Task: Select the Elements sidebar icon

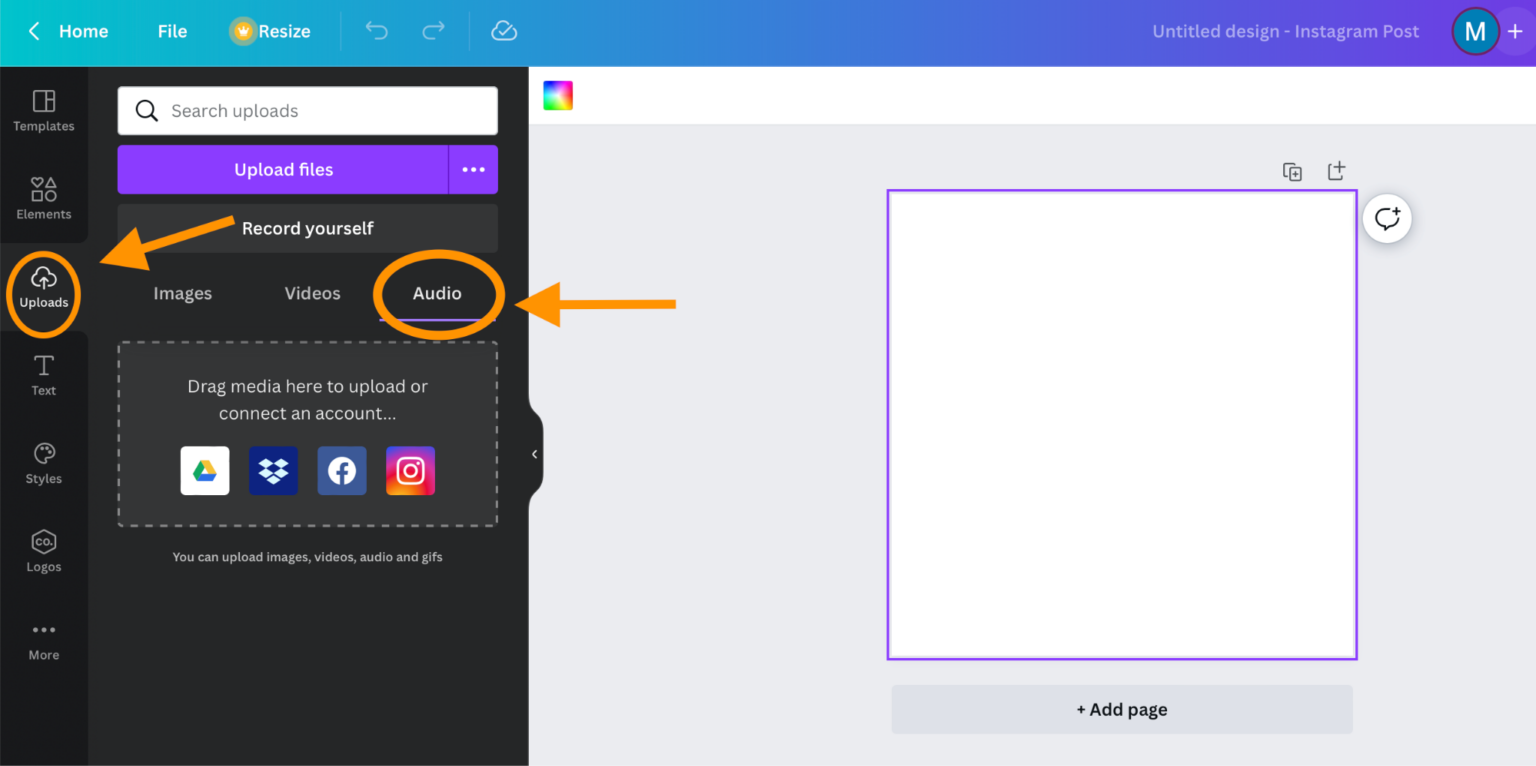Action: point(43,198)
